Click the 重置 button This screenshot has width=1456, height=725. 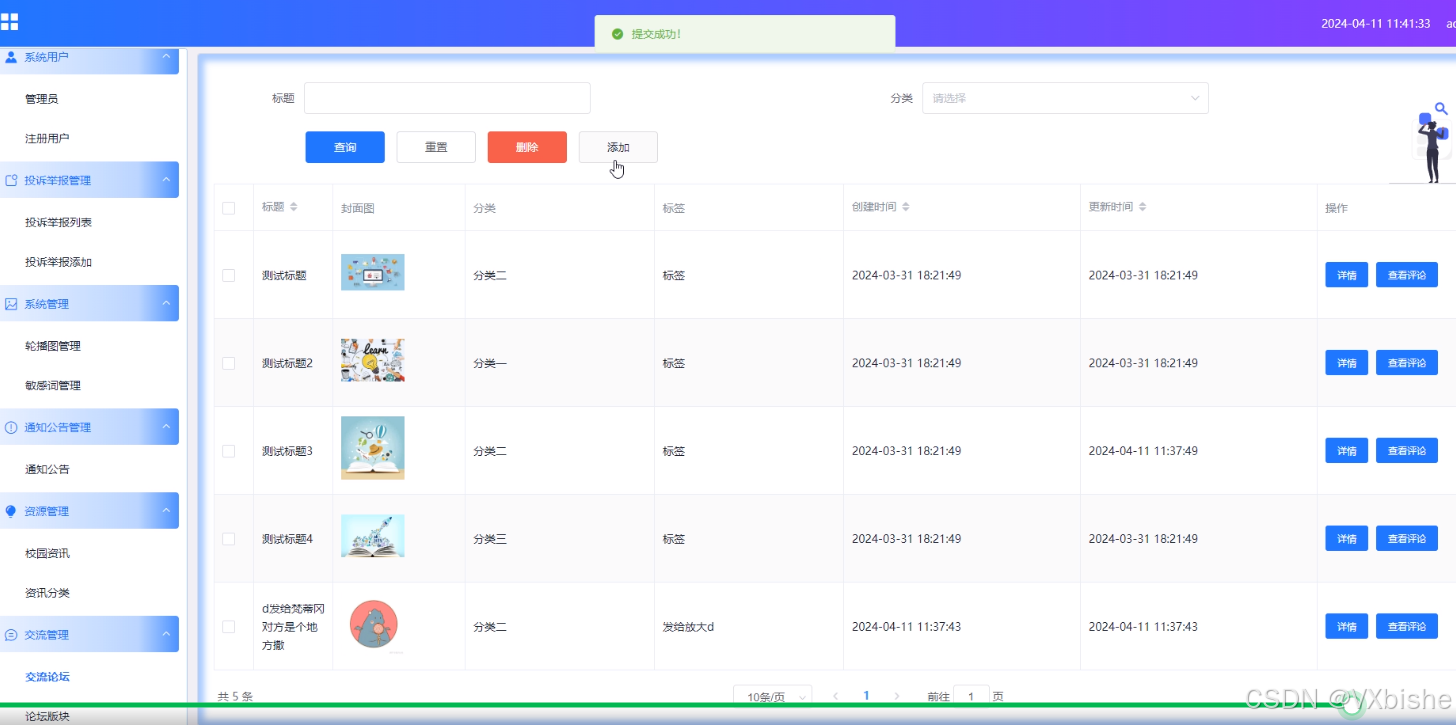click(436, 147)
